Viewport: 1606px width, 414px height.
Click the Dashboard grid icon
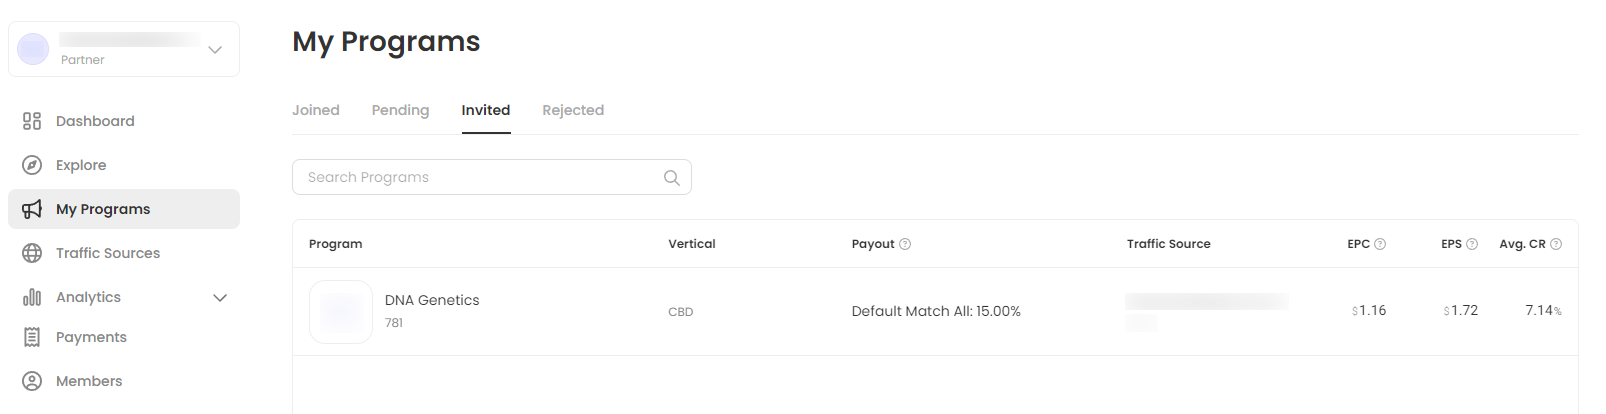pos(32,121)
